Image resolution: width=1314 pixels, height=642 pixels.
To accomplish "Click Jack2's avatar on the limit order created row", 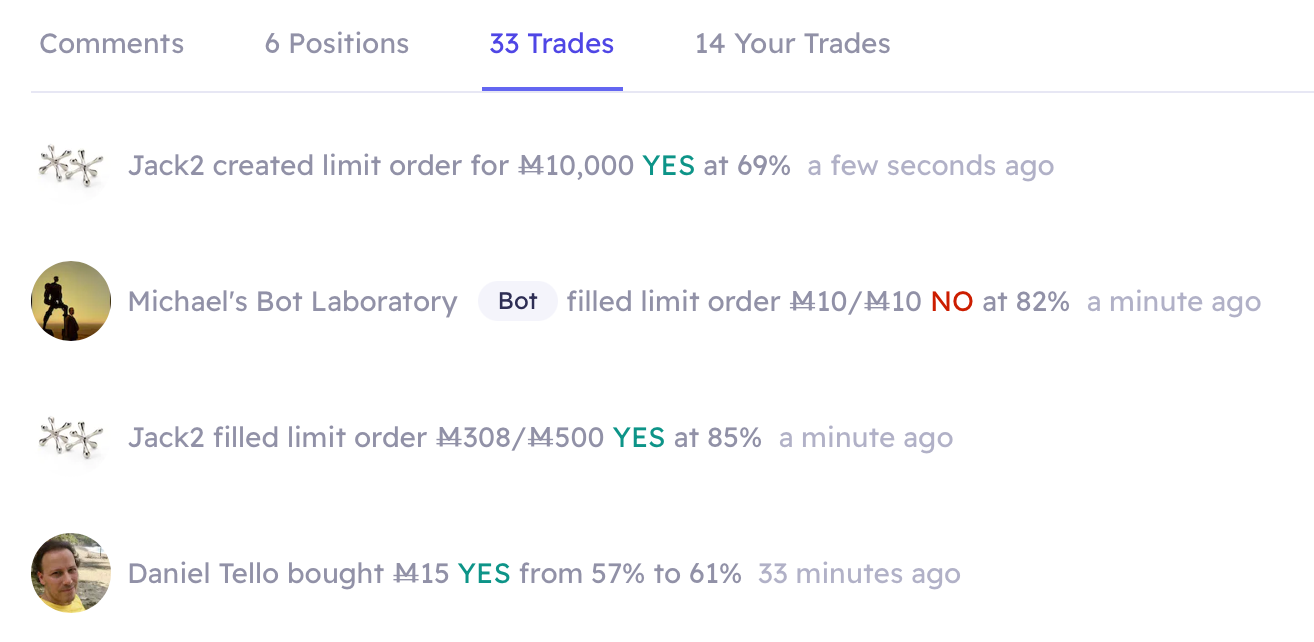I will 71,165.
